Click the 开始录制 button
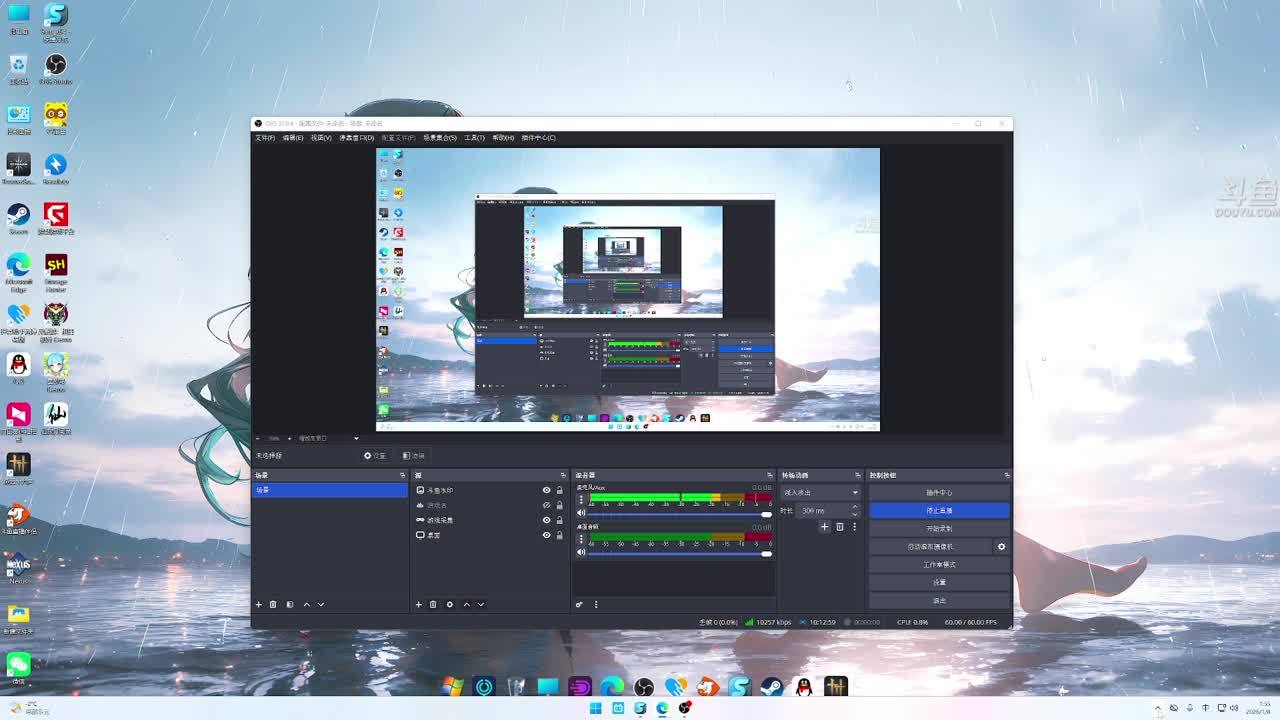The width and height of the screenshot is (1280, 720). tap(938, 529)
